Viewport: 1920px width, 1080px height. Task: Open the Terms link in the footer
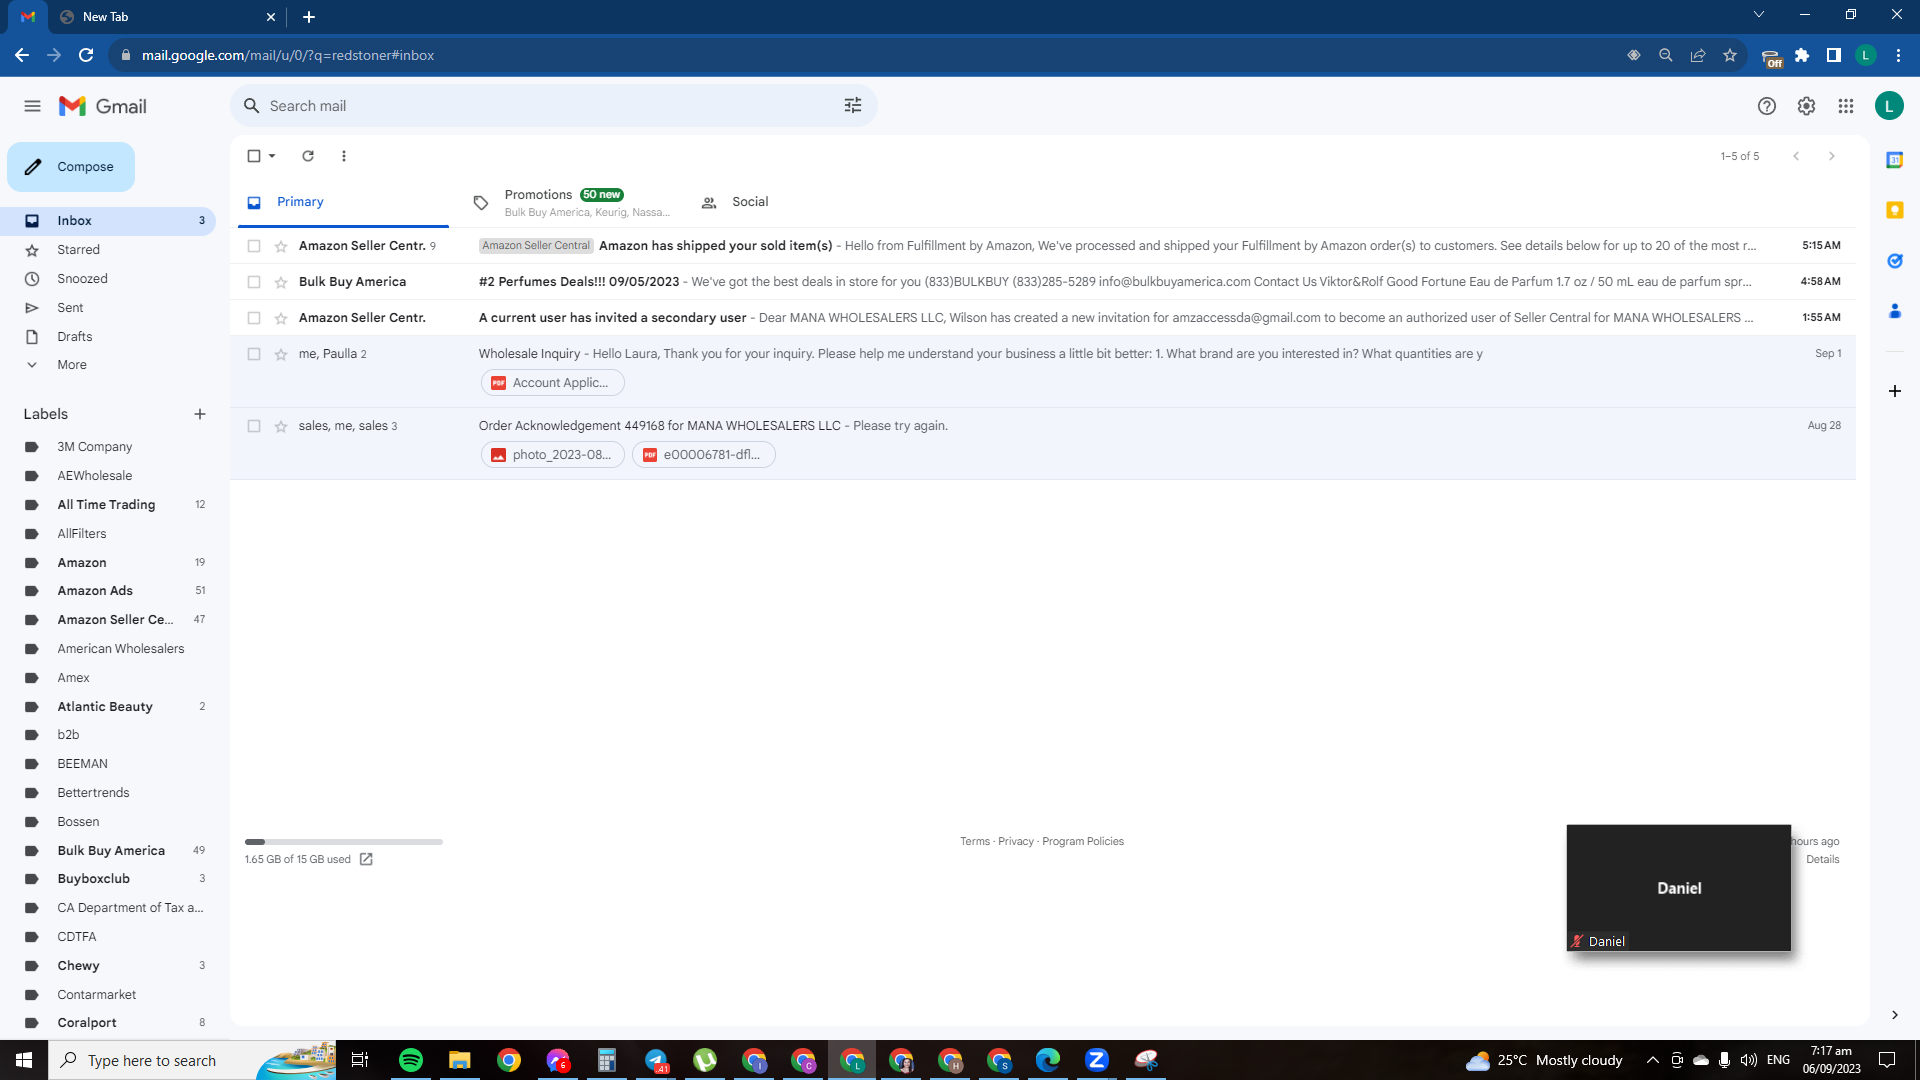[975, 842]
